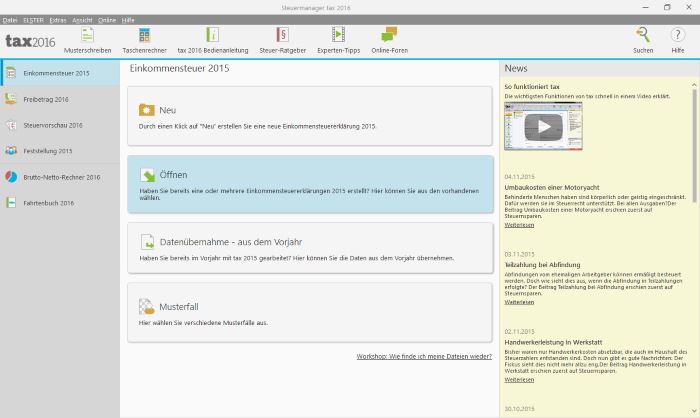Screen dimensions: 700x418
Task: Open the Hilfe menu in menu bar
Action: [128, 20]
